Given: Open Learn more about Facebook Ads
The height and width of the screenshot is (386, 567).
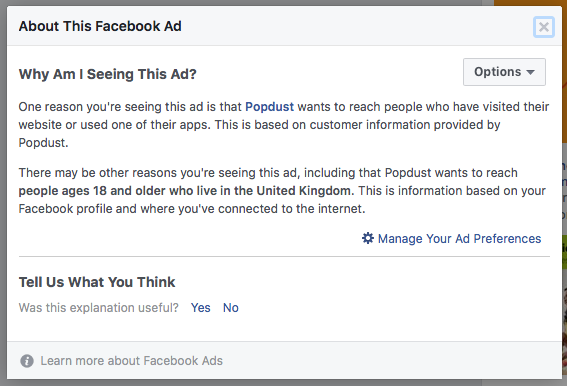Looking at the screenshot, I should (131, 361).
